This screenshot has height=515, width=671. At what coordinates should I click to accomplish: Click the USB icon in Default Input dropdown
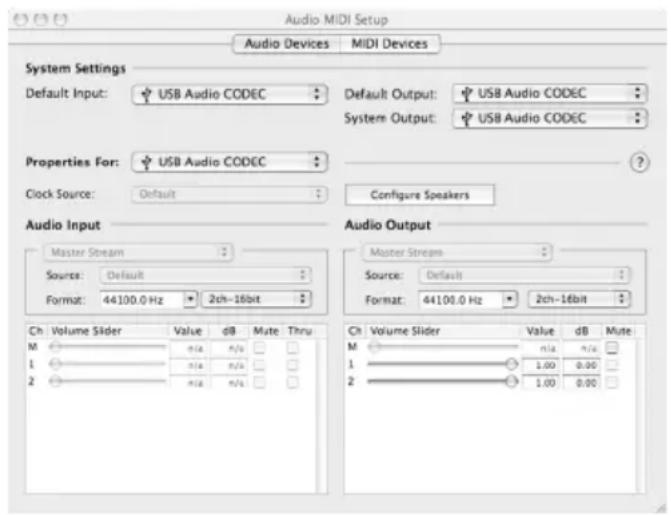146,95
